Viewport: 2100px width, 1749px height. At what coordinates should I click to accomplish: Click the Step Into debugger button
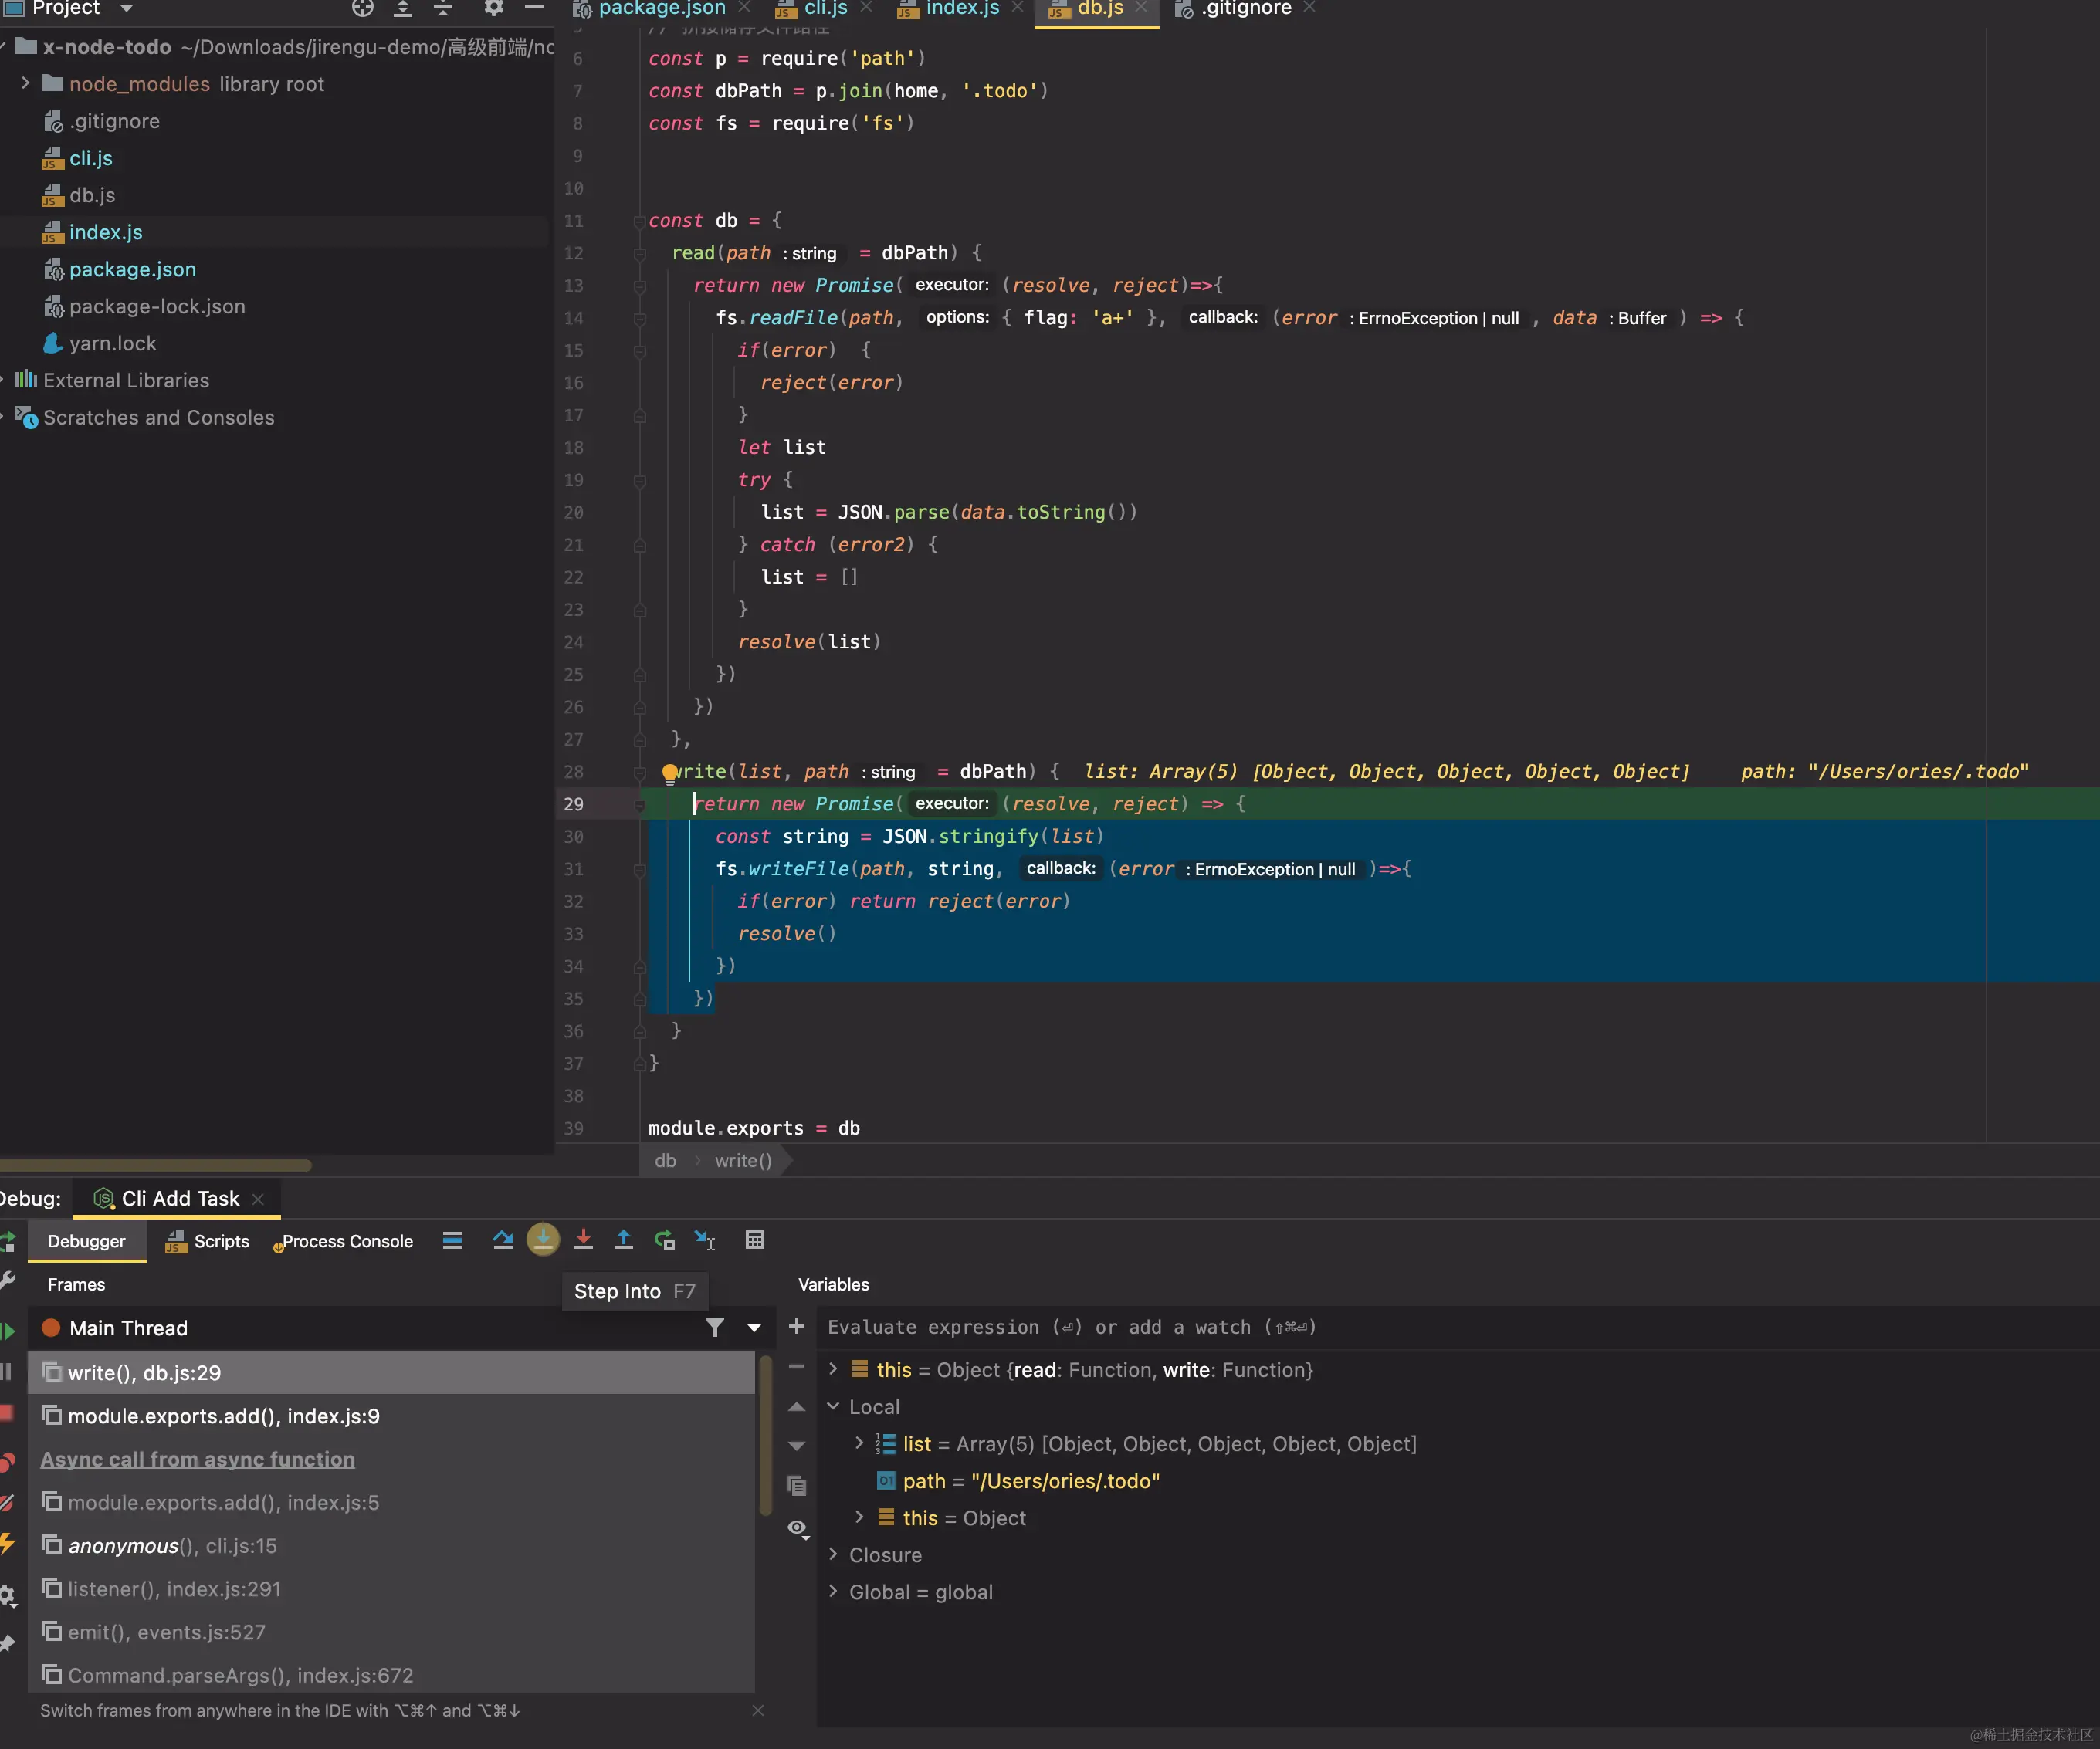coord(543,1240)
